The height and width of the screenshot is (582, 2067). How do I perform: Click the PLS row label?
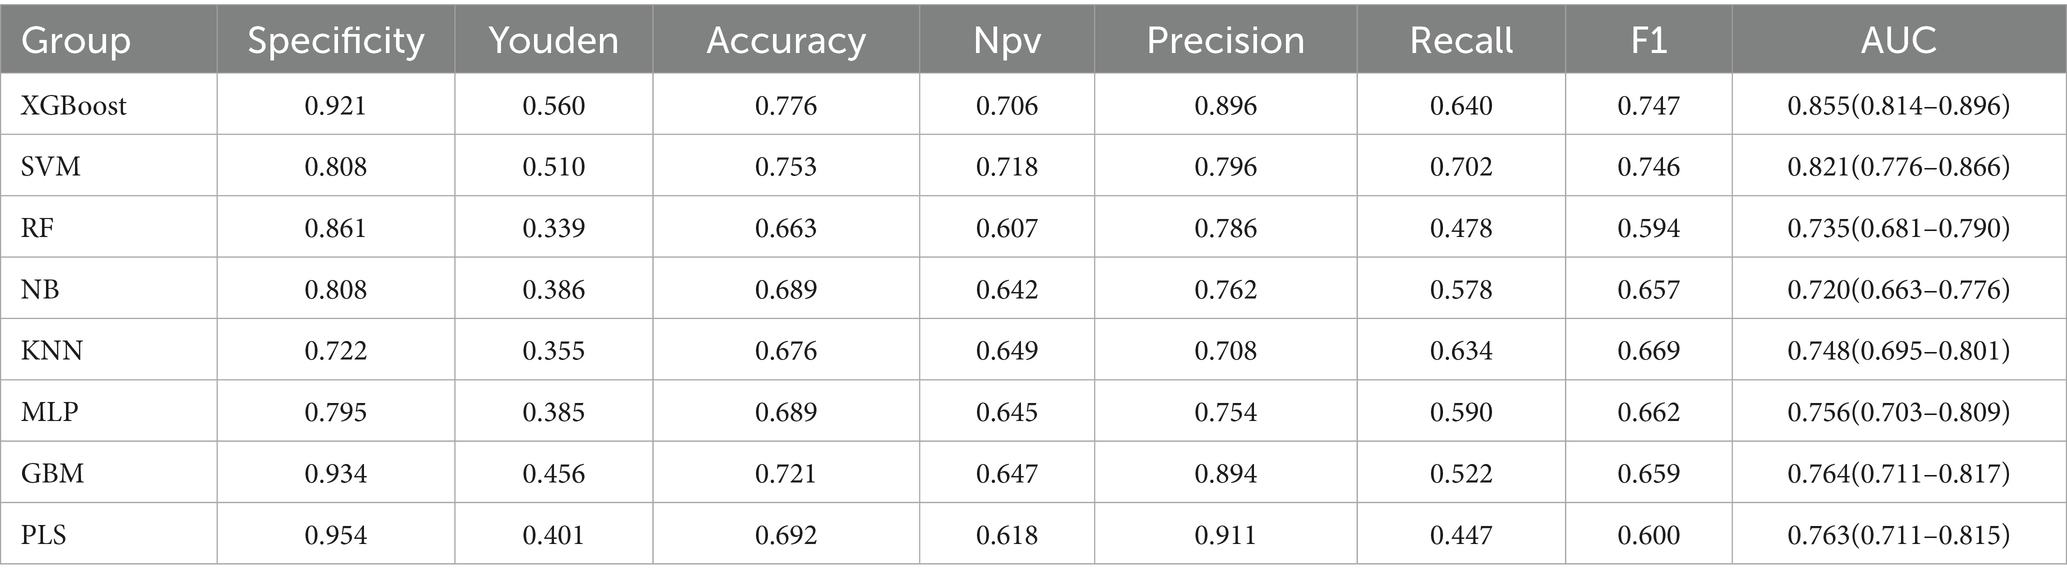click(x=44, y=535)
